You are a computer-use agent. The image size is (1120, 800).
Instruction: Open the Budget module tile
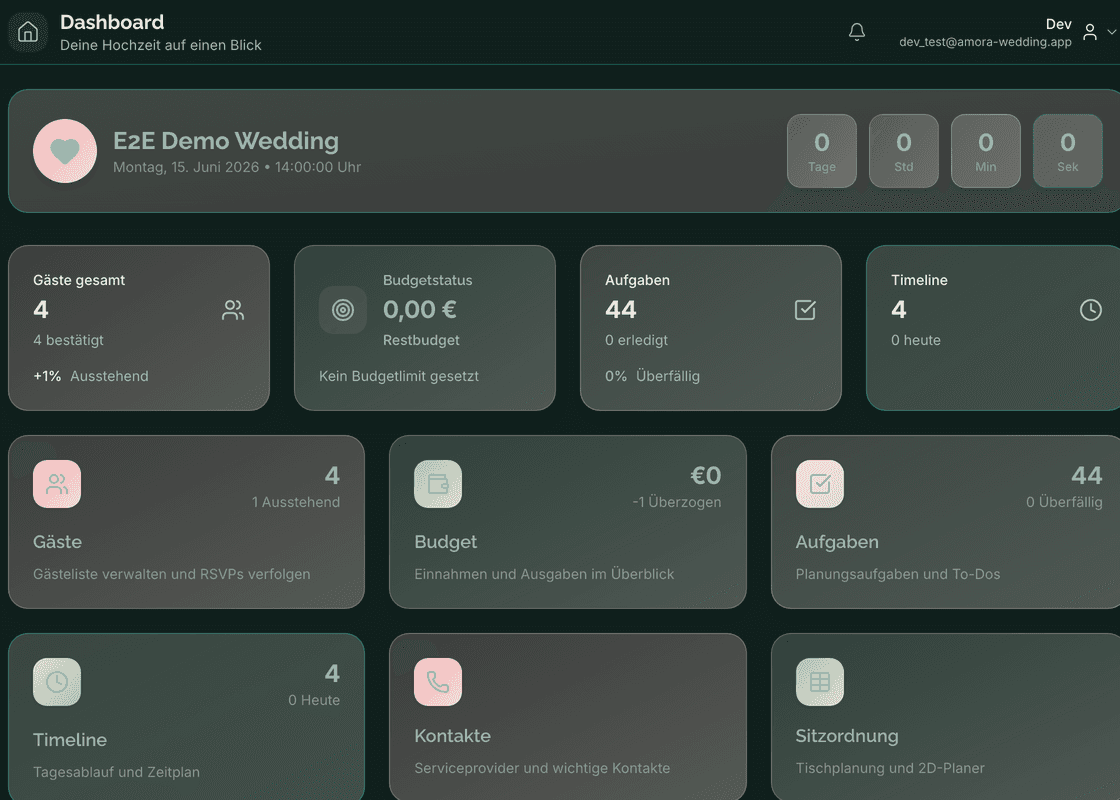568,522
